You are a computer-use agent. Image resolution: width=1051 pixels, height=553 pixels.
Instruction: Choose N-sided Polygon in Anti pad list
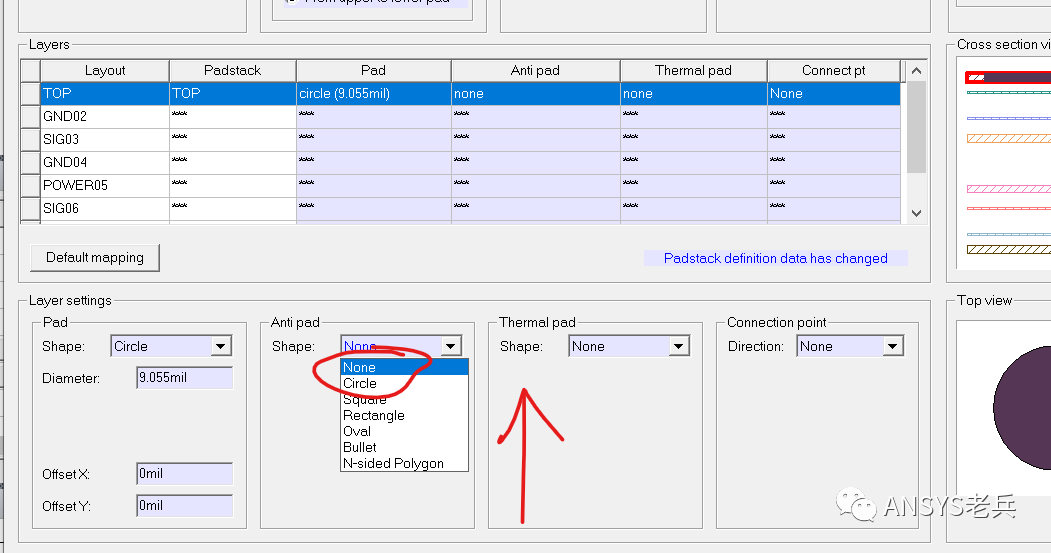(404, 464)
